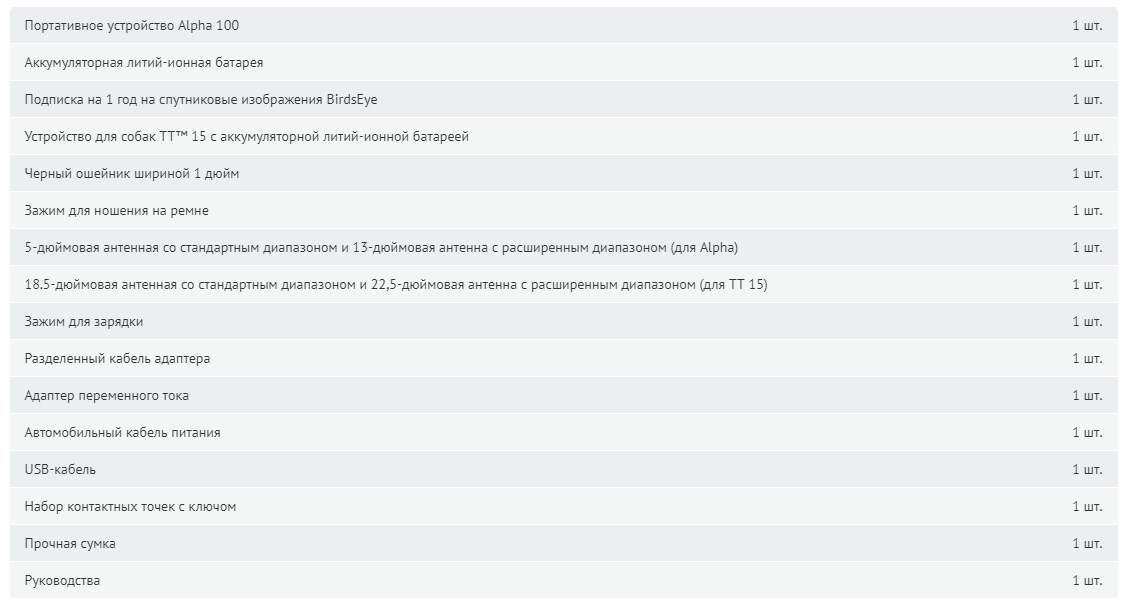
Task: Select the "Зажим для ношения на ремне" row
Action: point(563,210)
